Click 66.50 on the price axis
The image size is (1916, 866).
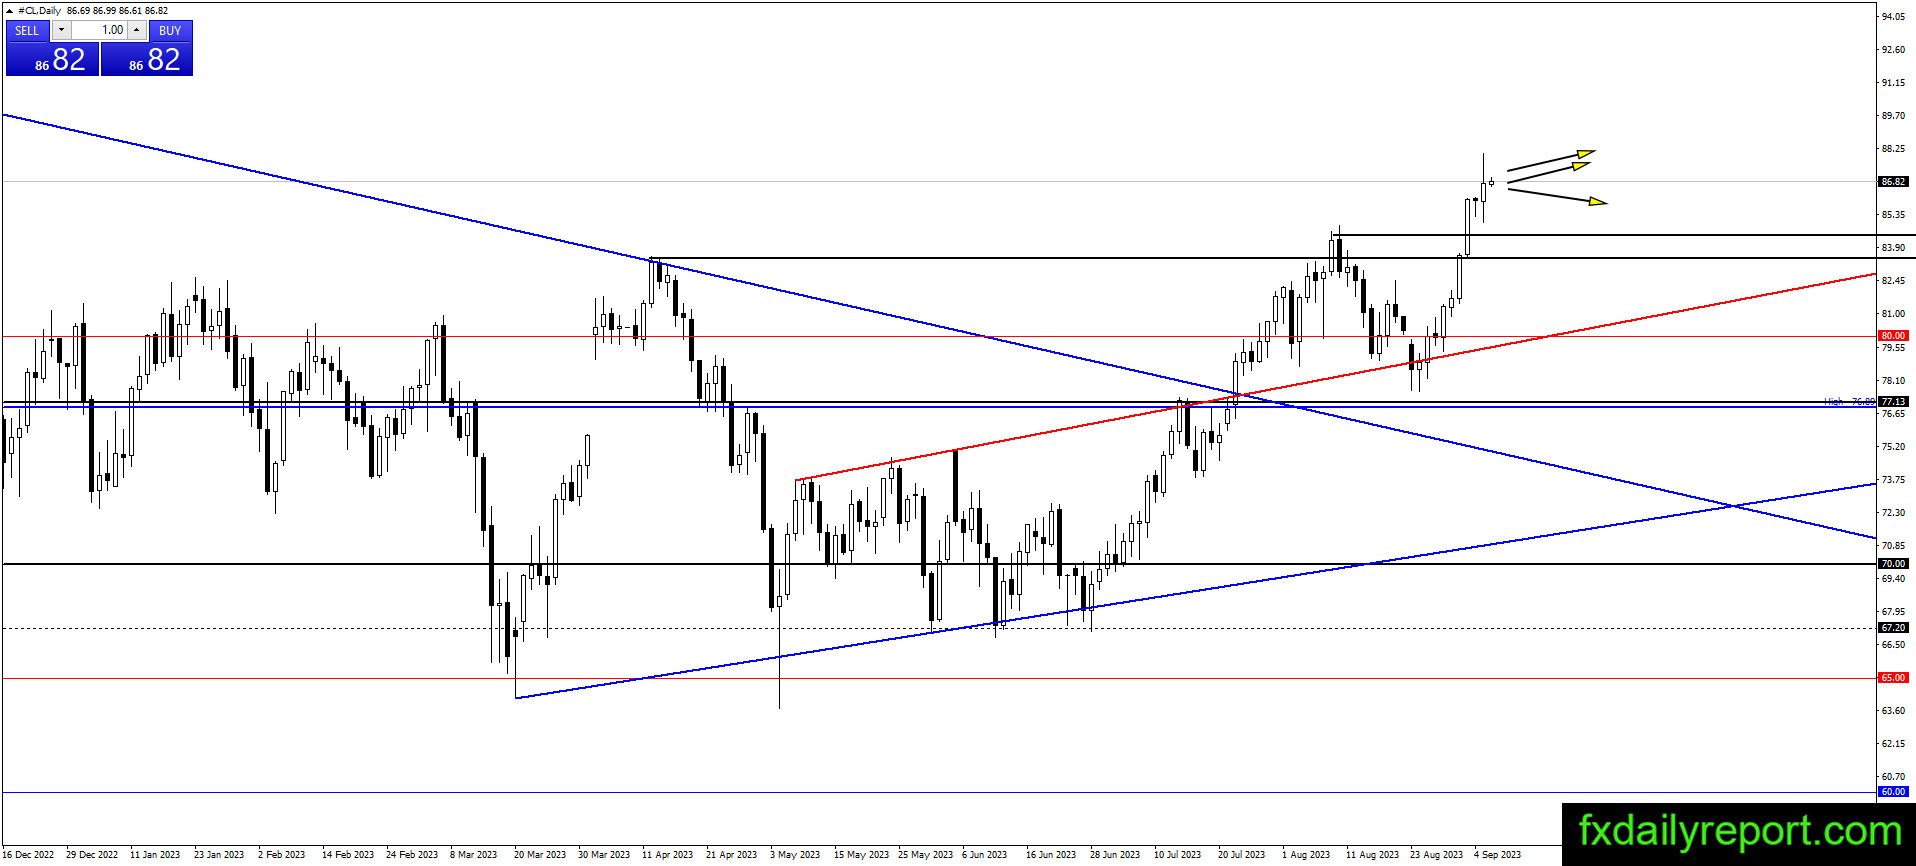(x=1893, y=645)
